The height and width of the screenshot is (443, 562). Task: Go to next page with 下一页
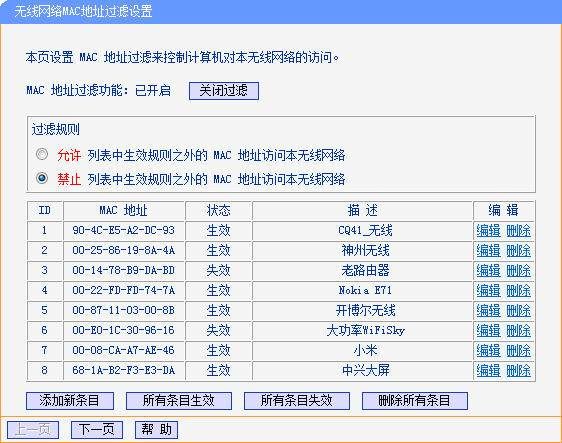(x=97, y=429)
